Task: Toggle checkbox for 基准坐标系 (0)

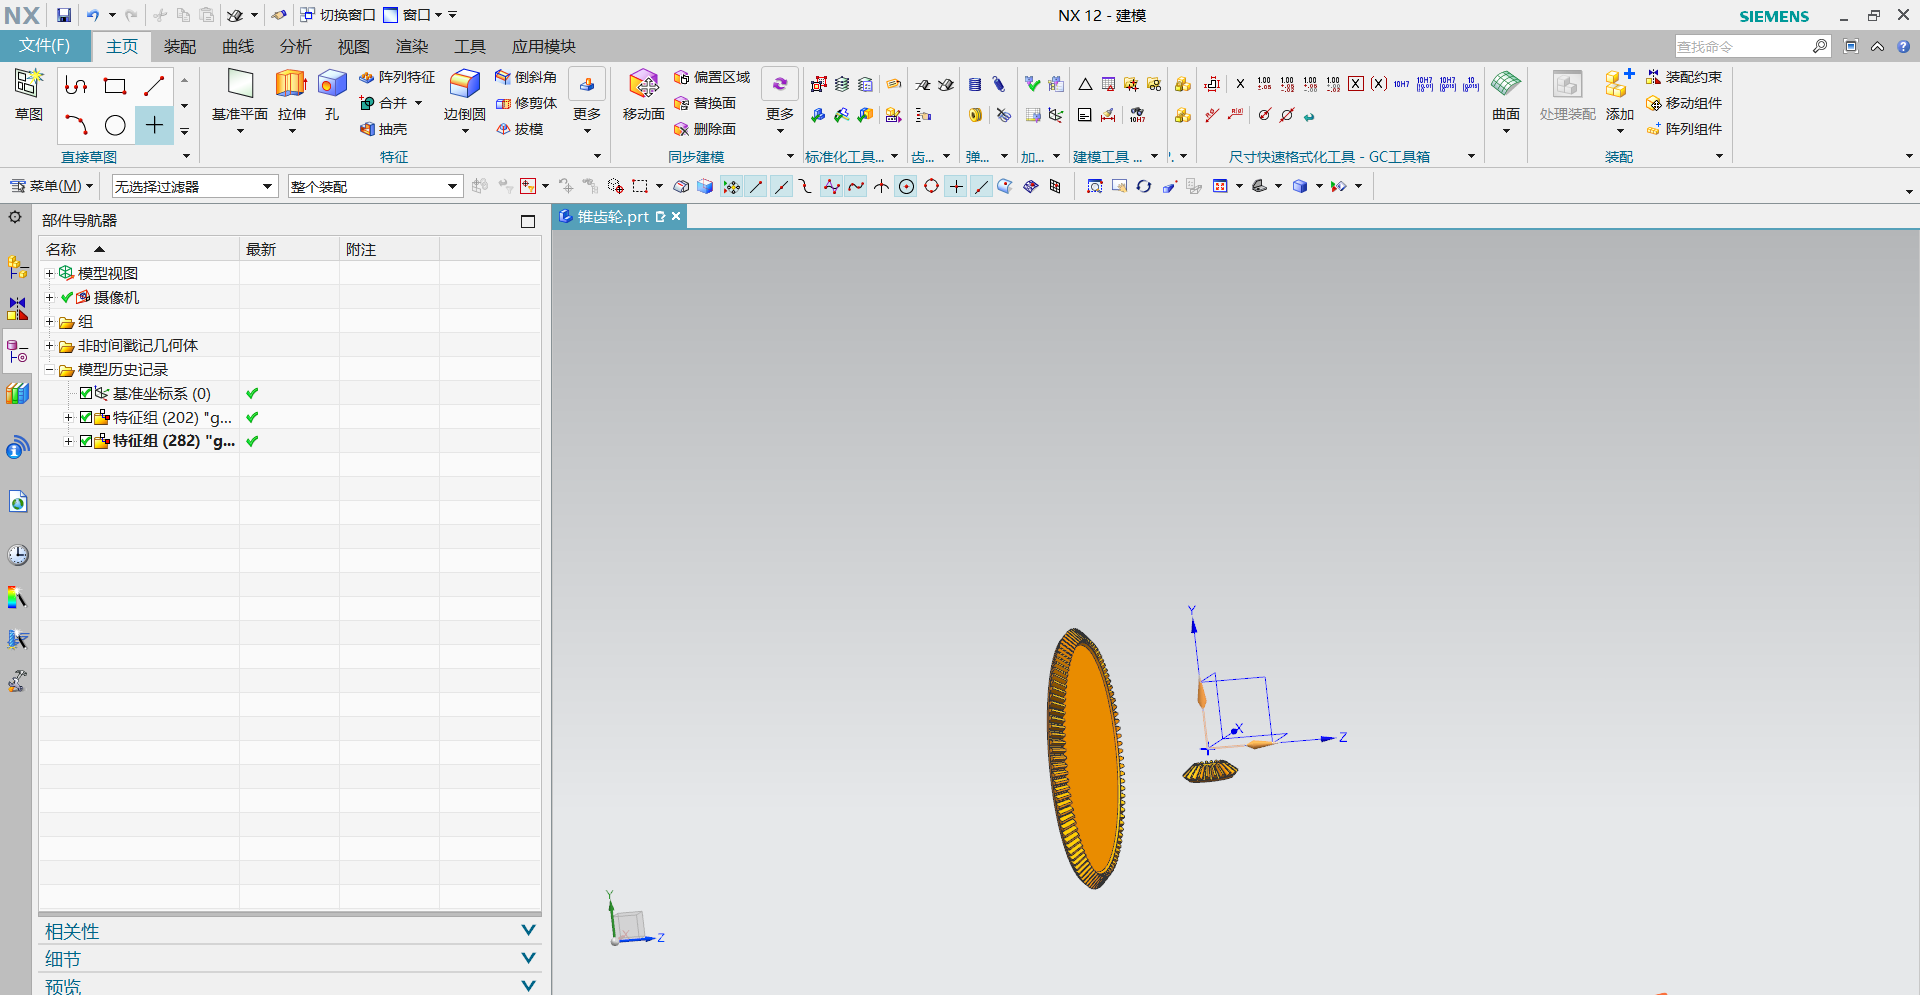Action: pos(86,393)
